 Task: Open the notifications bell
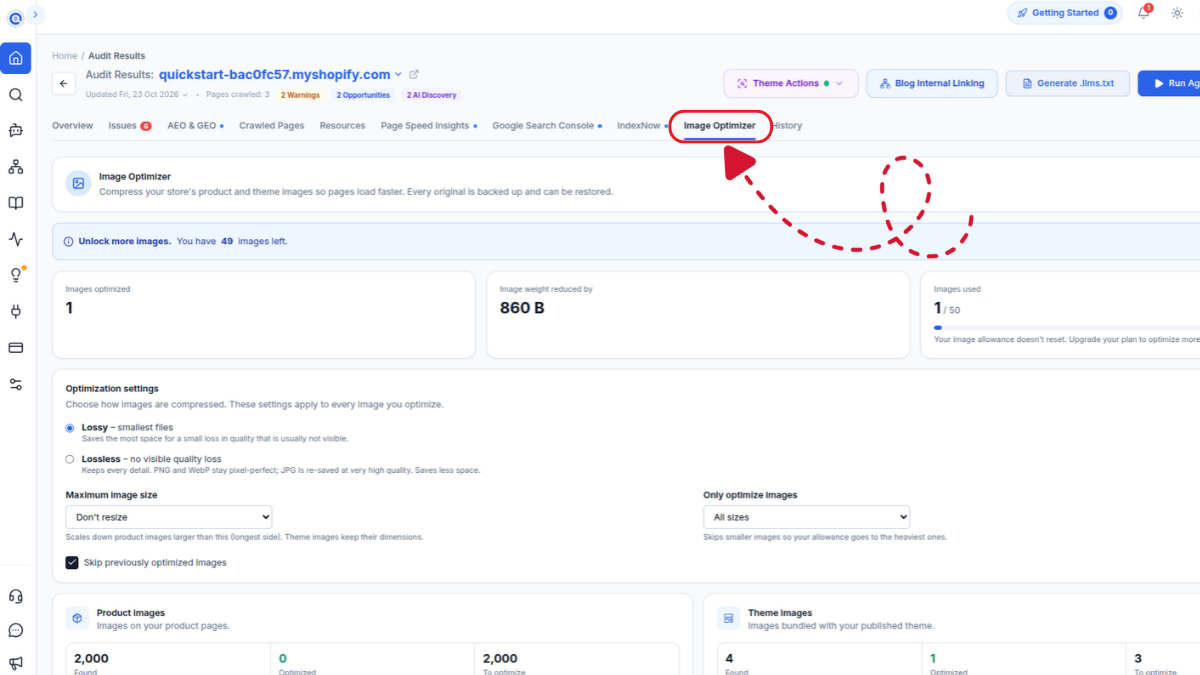[1144, 13]
